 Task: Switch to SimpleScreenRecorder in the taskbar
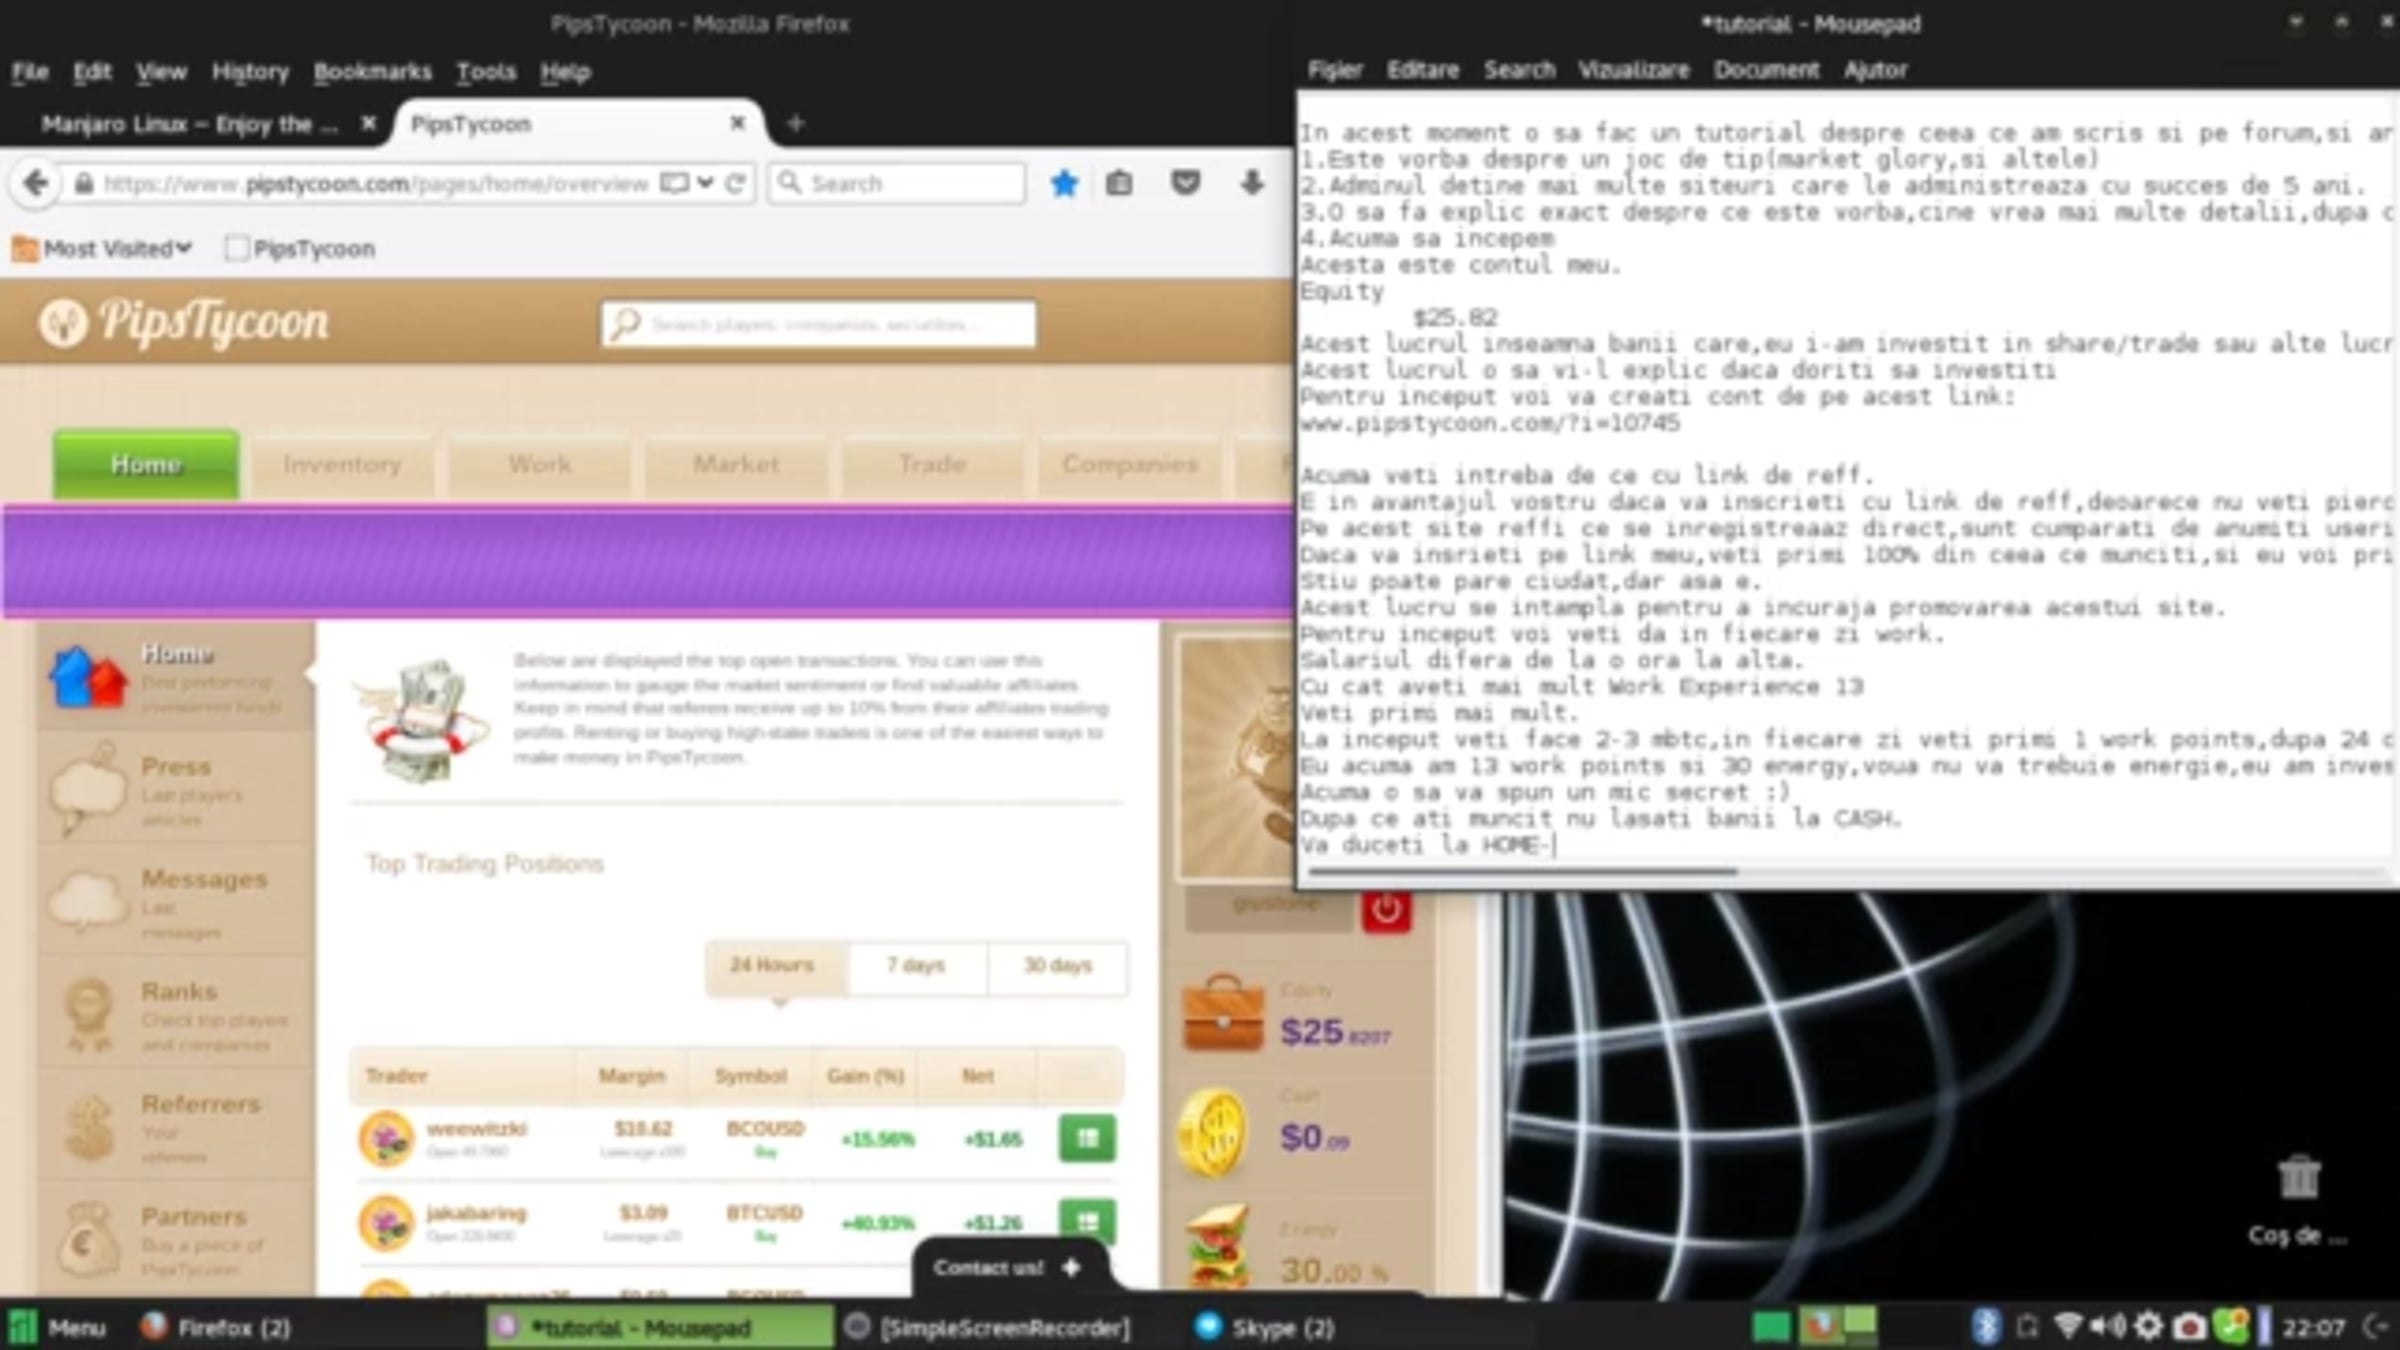pos(988,1327)
